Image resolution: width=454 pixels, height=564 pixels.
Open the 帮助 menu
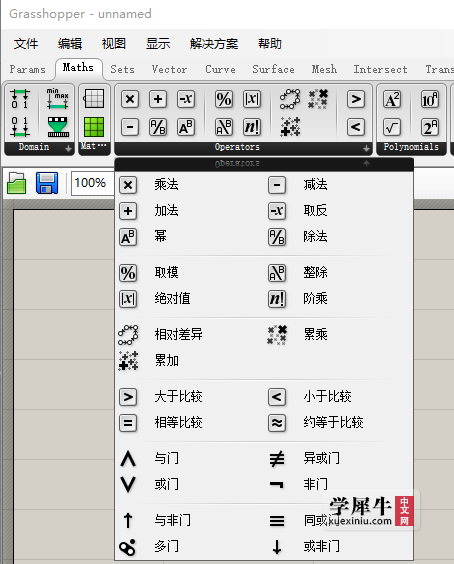pos(270,44)
